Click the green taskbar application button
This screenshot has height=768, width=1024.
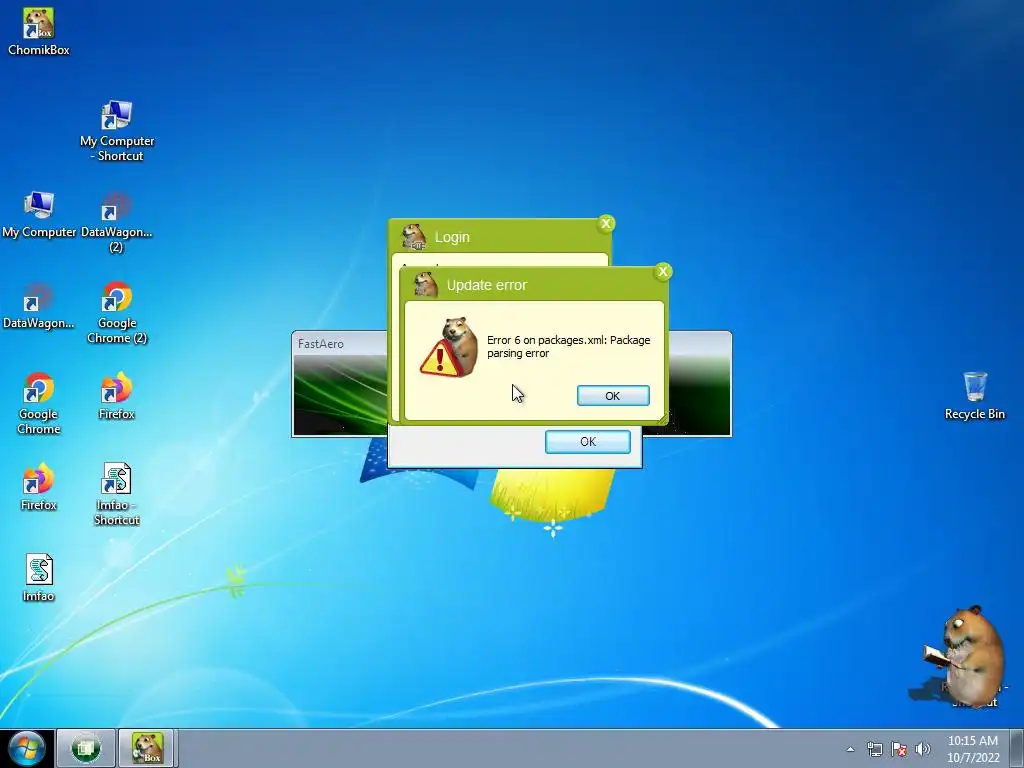pyautogui.click(x=86, y=748)
